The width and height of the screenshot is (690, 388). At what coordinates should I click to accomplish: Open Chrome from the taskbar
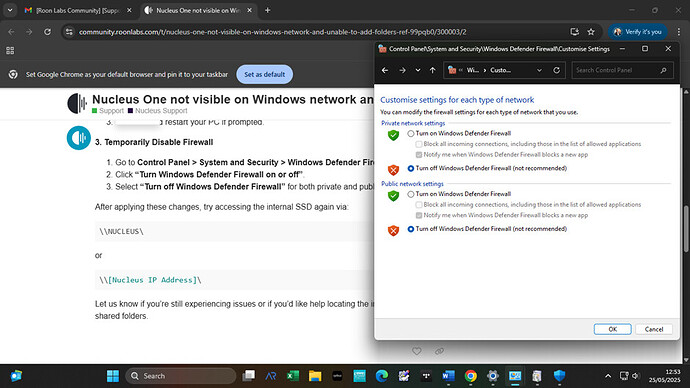coord(470,376)
